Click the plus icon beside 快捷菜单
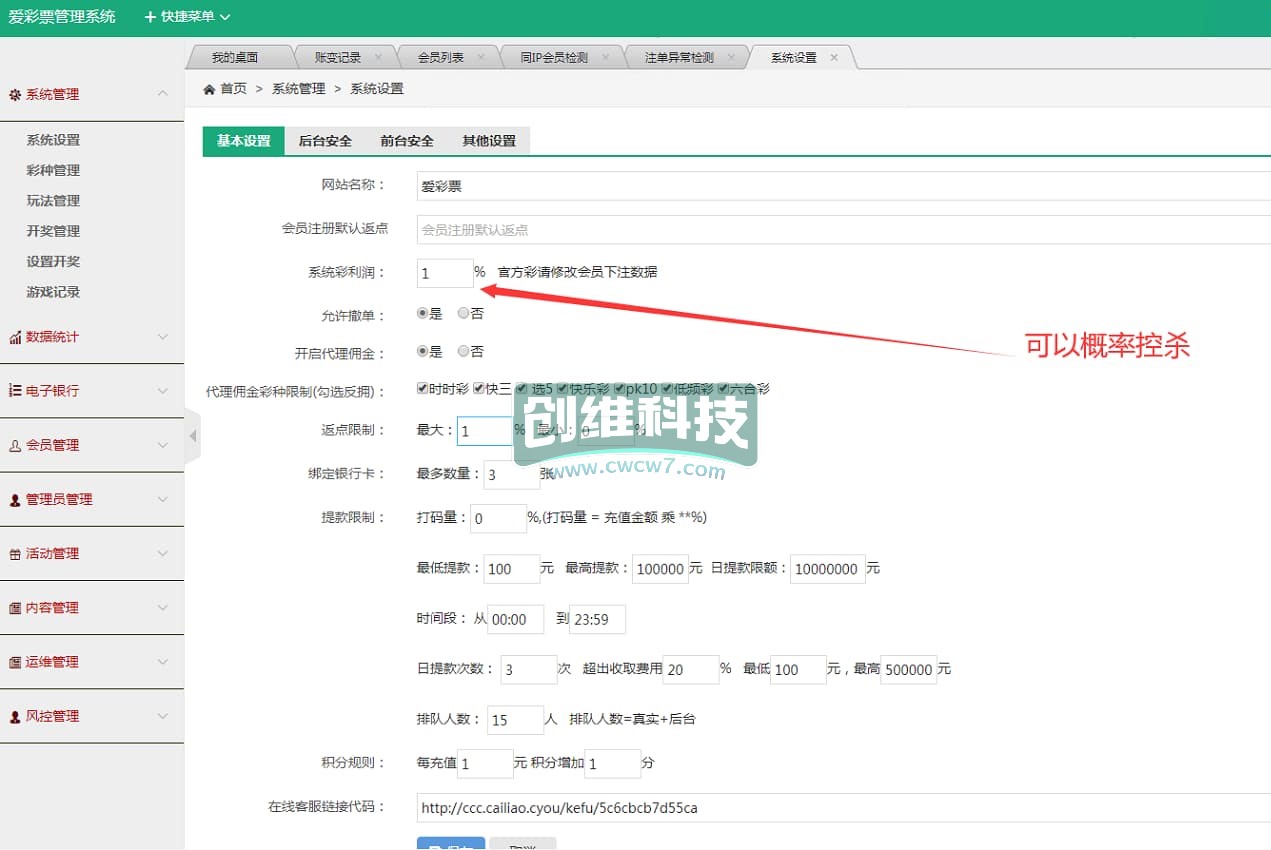 tap(150, 17)
